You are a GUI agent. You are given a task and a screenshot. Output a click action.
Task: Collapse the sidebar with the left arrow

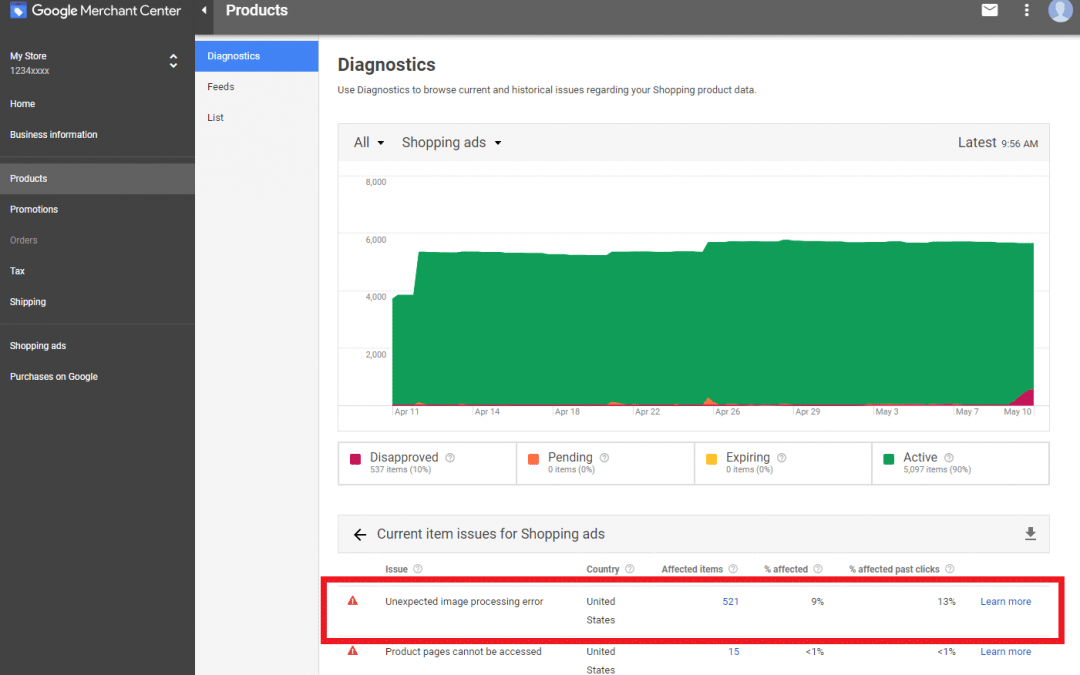tap(204, 10)
